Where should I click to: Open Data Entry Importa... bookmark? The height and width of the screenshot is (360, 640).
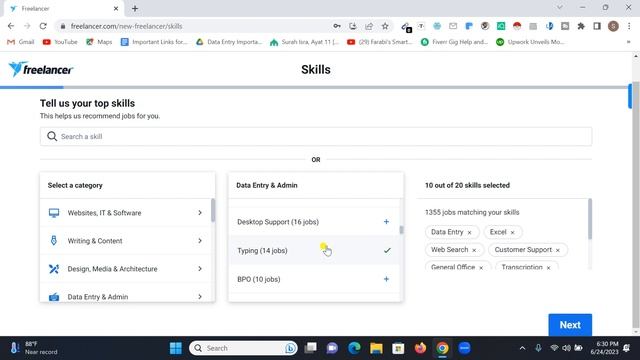pos(229,42)
